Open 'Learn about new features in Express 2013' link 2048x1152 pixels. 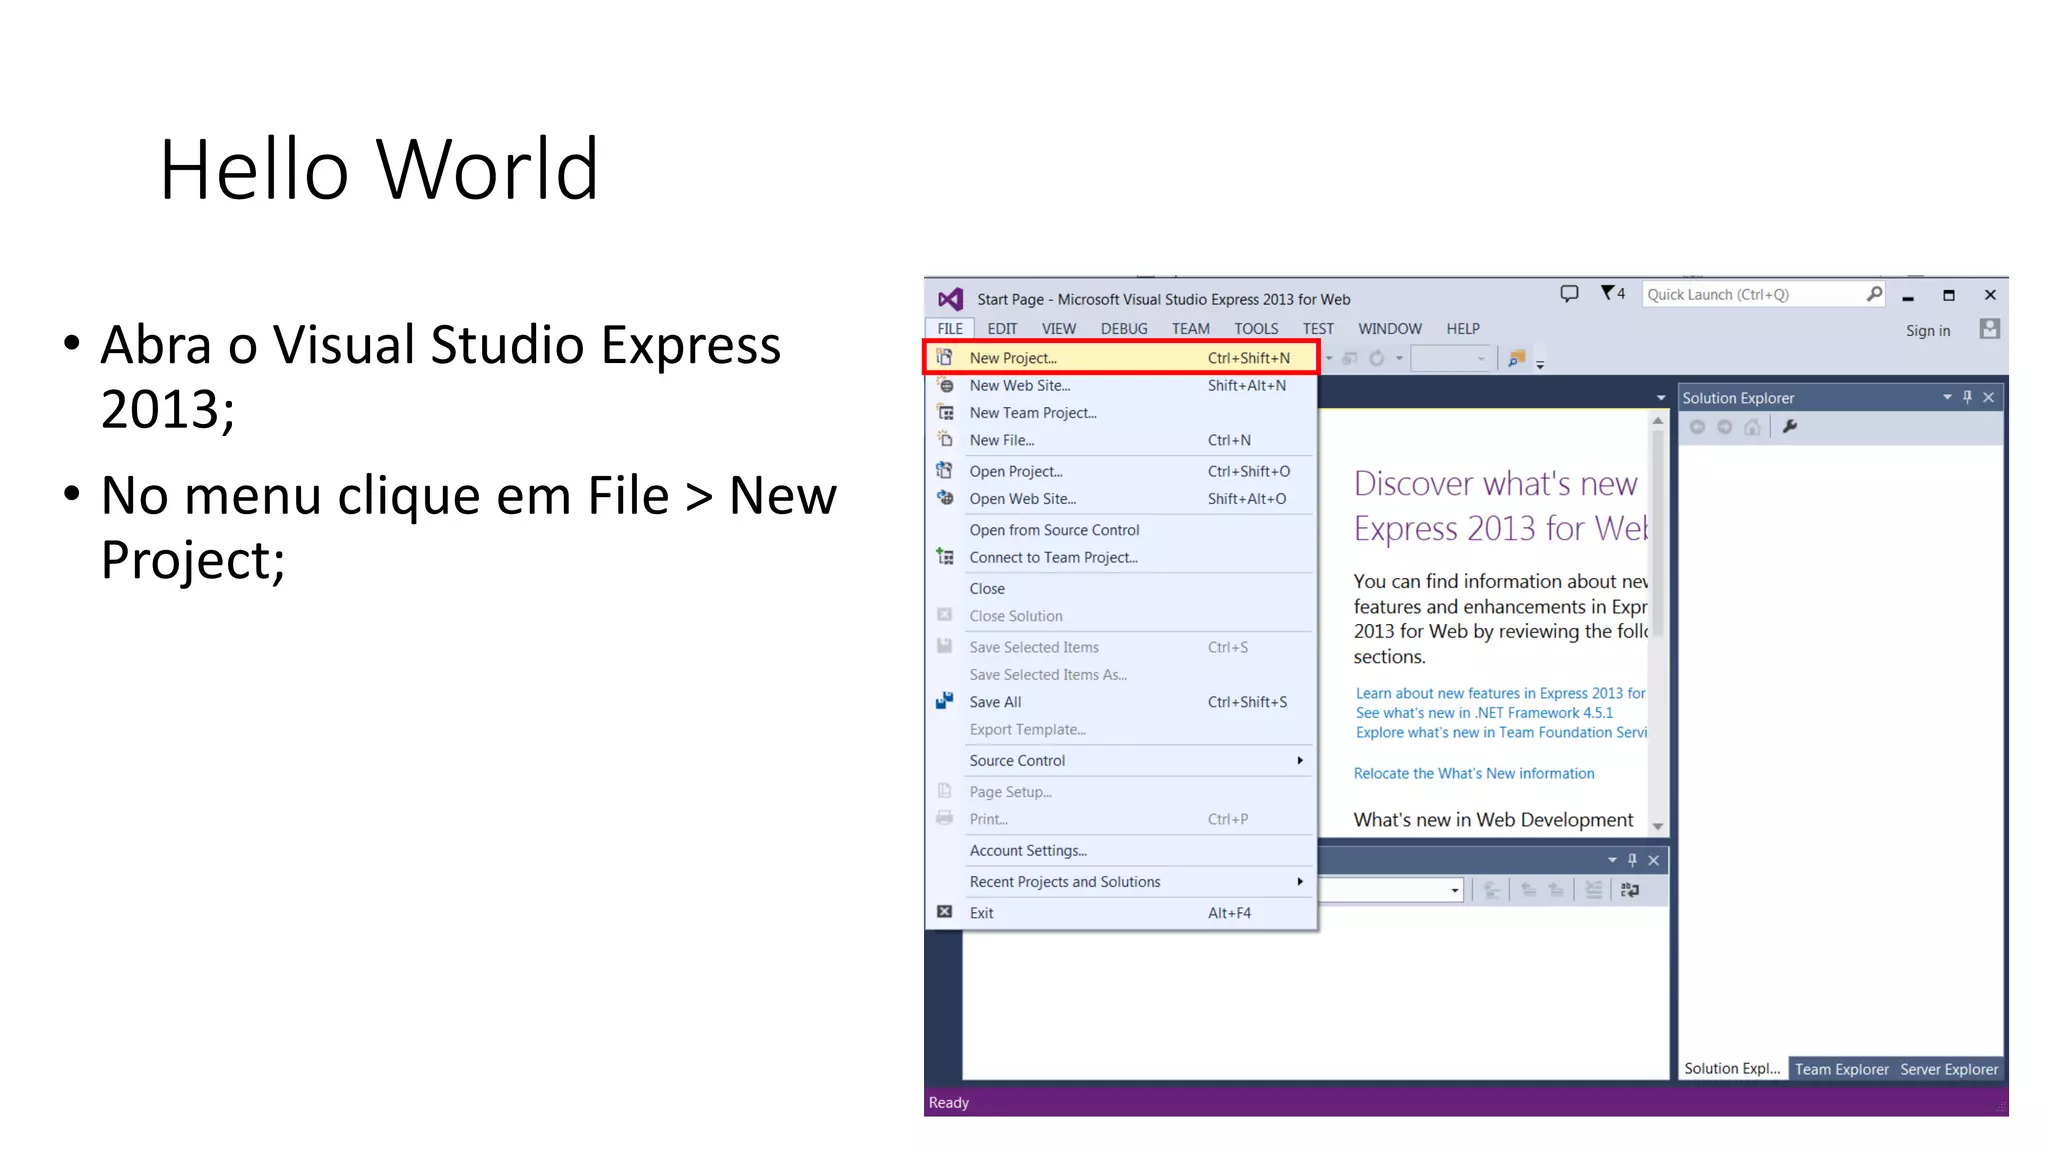(x=1501, y=693)
